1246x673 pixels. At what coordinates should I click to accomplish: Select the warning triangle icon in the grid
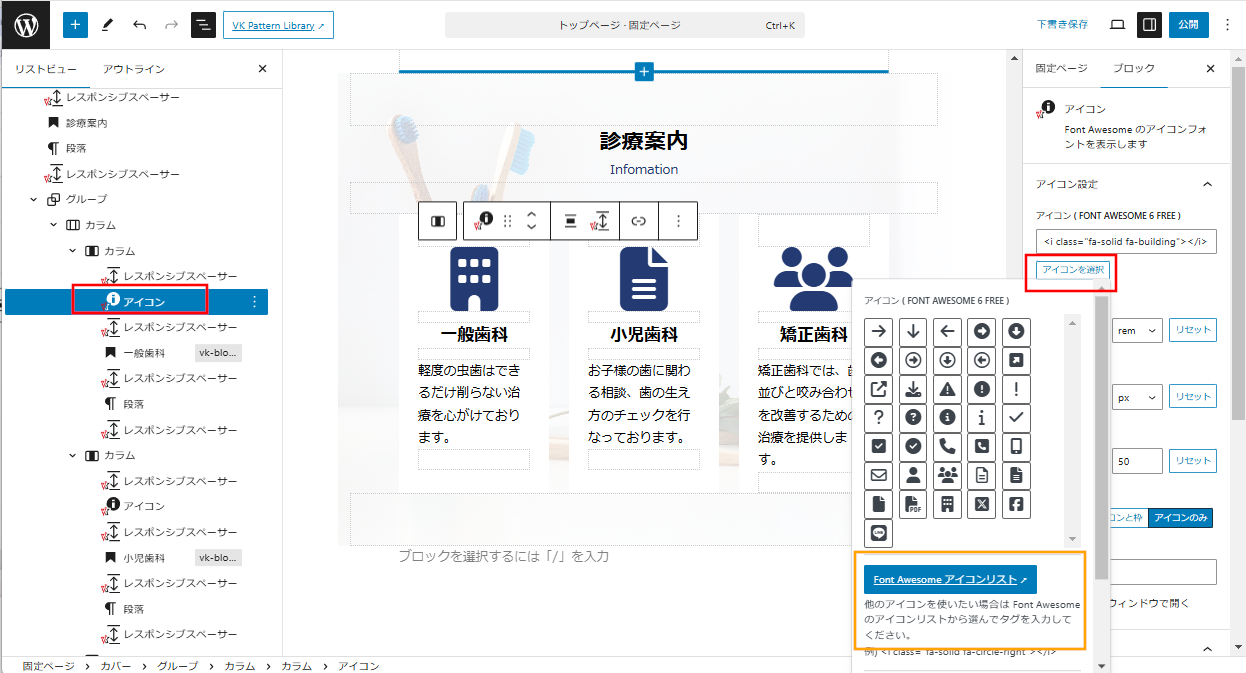tap(947, 389)
